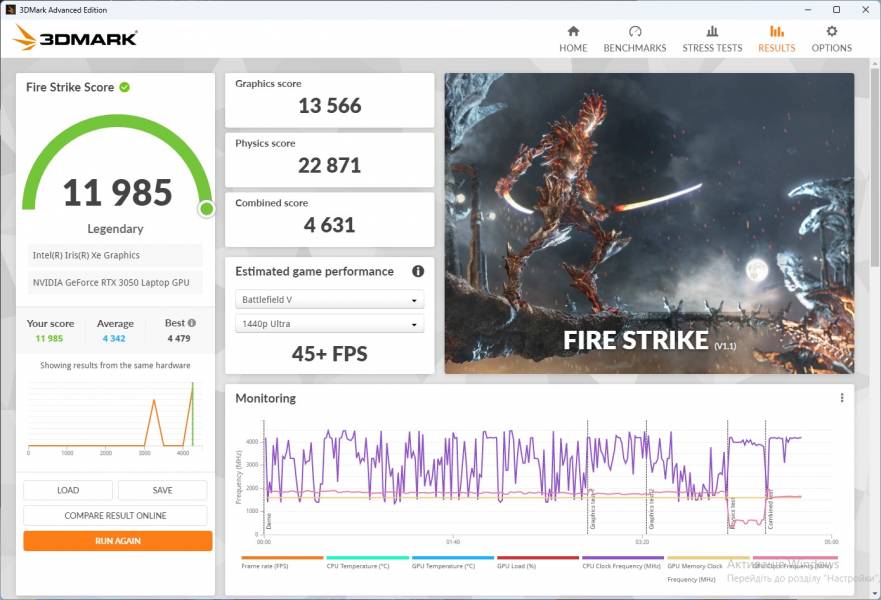Click the HOME tab label

(573, 48)
